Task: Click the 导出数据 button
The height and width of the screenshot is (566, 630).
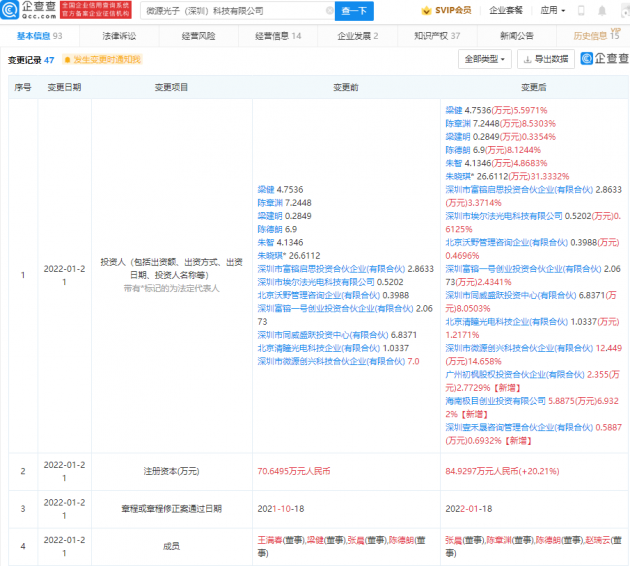Action: [546, 59]
